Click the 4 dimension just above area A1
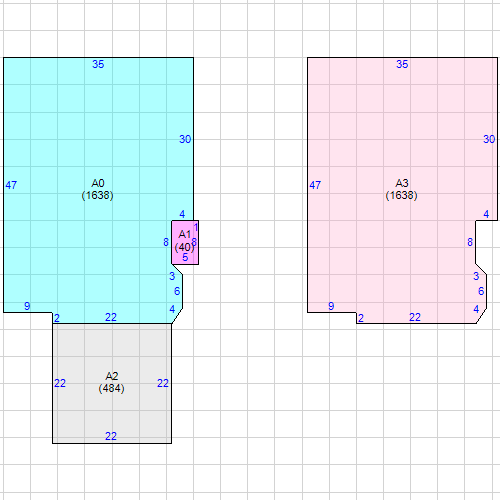Image resolution: width=500 pixels, height=500 pixels. (x=182, y=214)
